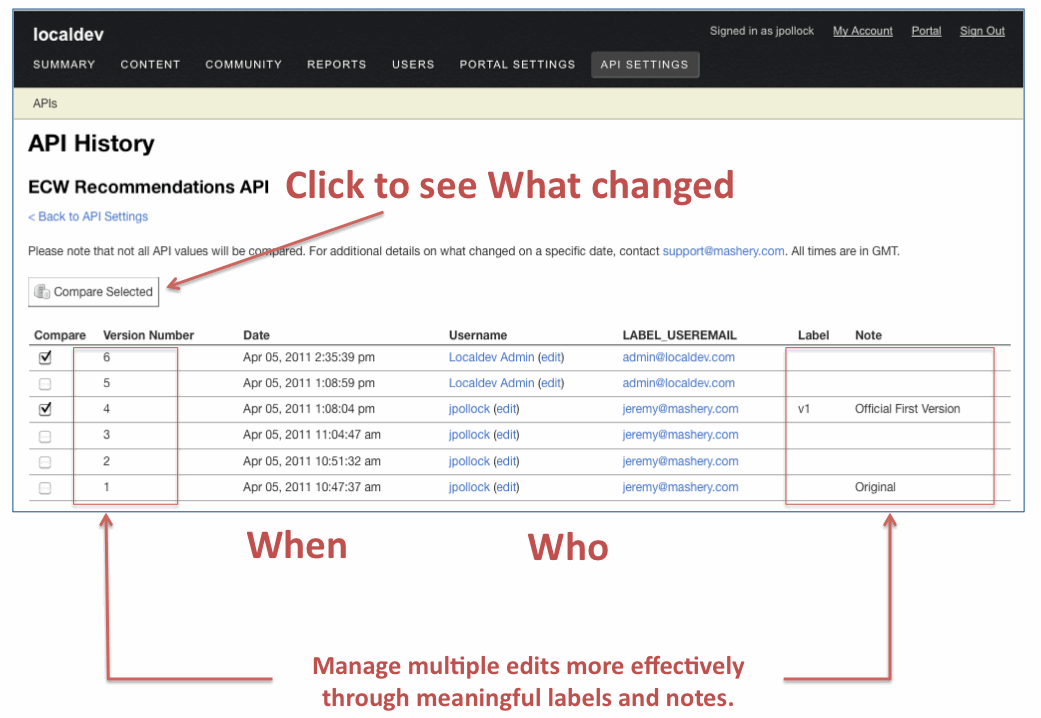The width and height of the screenshot is (1041, 718).
Task: Click edit link in version 3 row
Action: tap(507, 435)
